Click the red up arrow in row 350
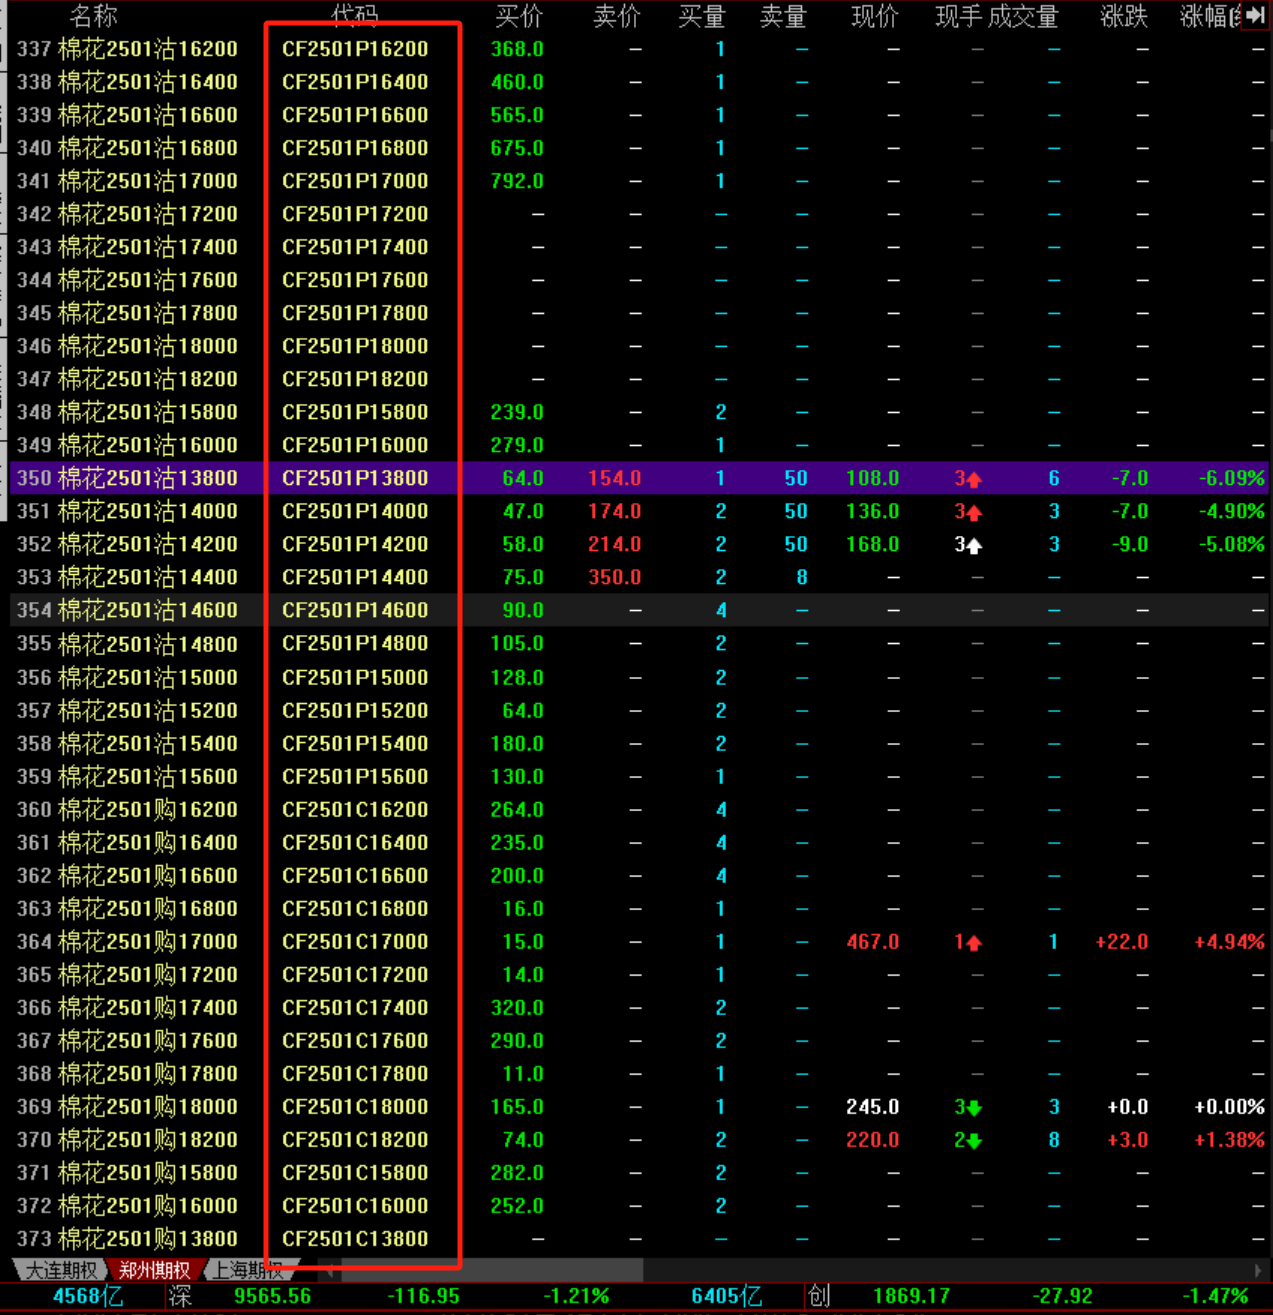The height and width of the screenshot is (1315, 1273). (974, 480)
